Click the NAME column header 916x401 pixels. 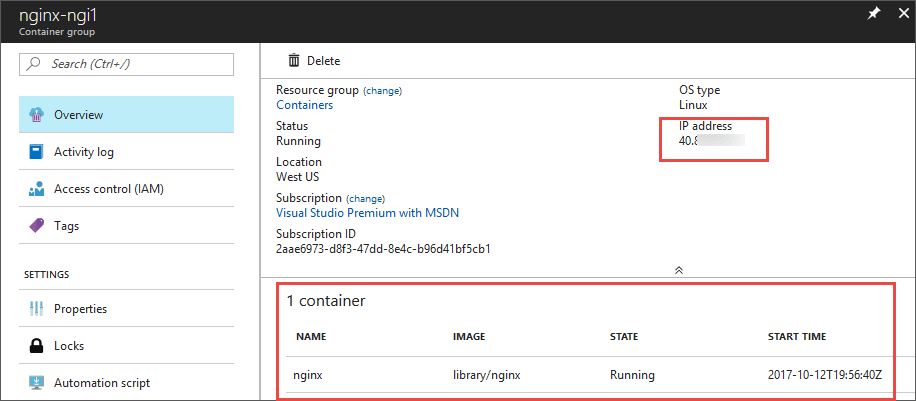point(311,337)
